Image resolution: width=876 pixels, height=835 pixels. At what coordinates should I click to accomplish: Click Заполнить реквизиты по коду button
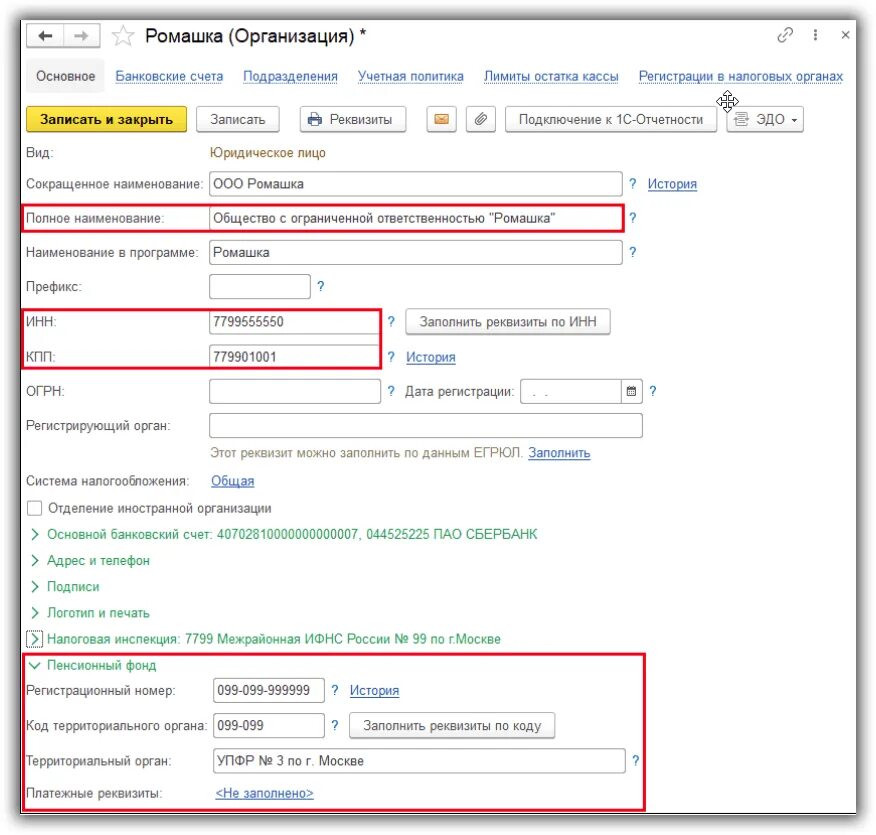[x=452, y=726]
